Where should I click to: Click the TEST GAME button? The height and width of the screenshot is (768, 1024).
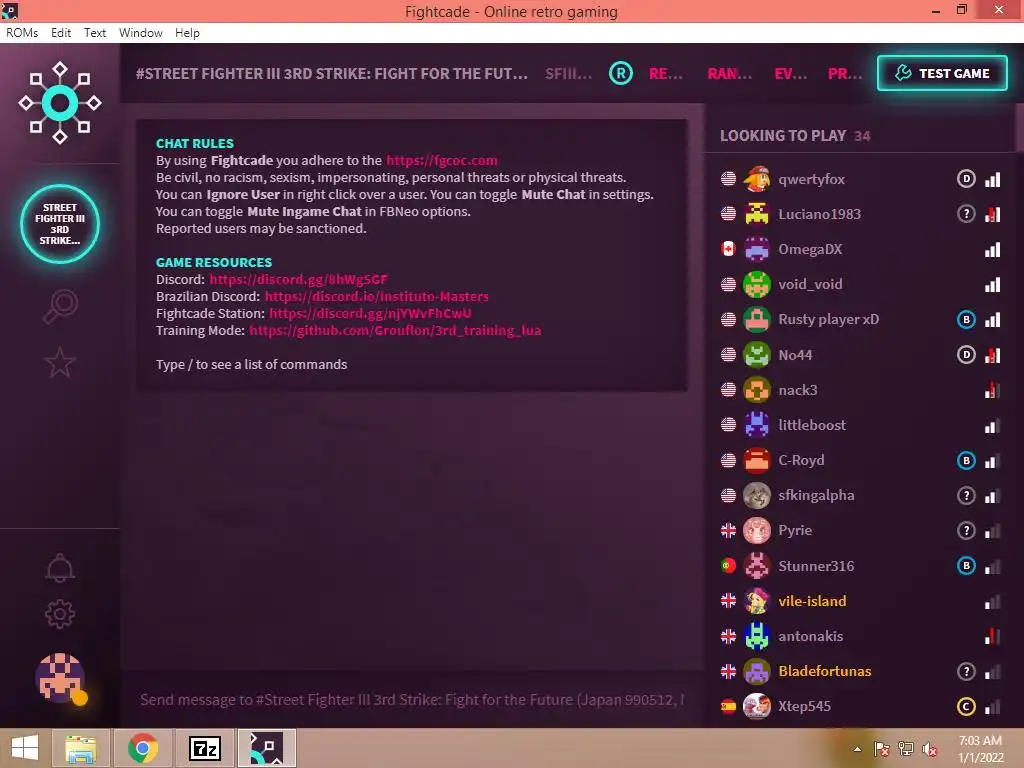coord(942,73)
